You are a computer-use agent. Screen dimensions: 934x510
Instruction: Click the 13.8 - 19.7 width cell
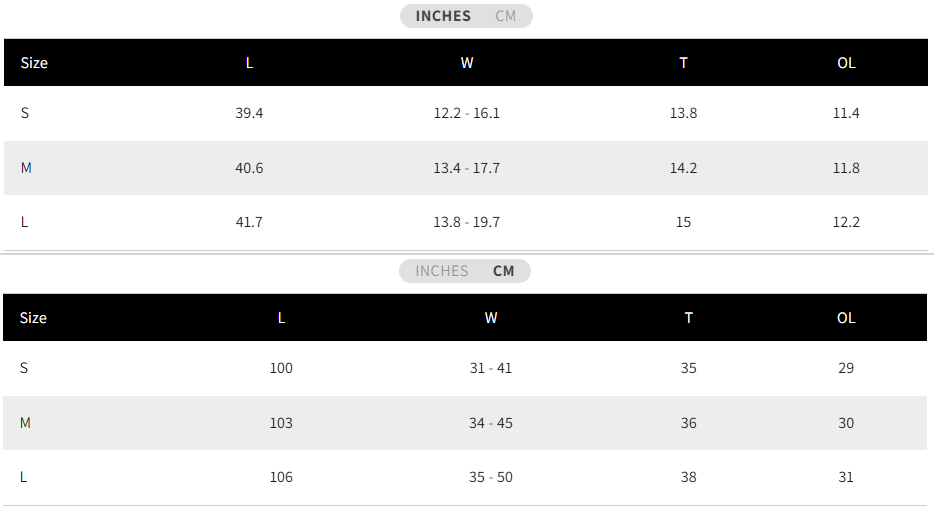466,222
